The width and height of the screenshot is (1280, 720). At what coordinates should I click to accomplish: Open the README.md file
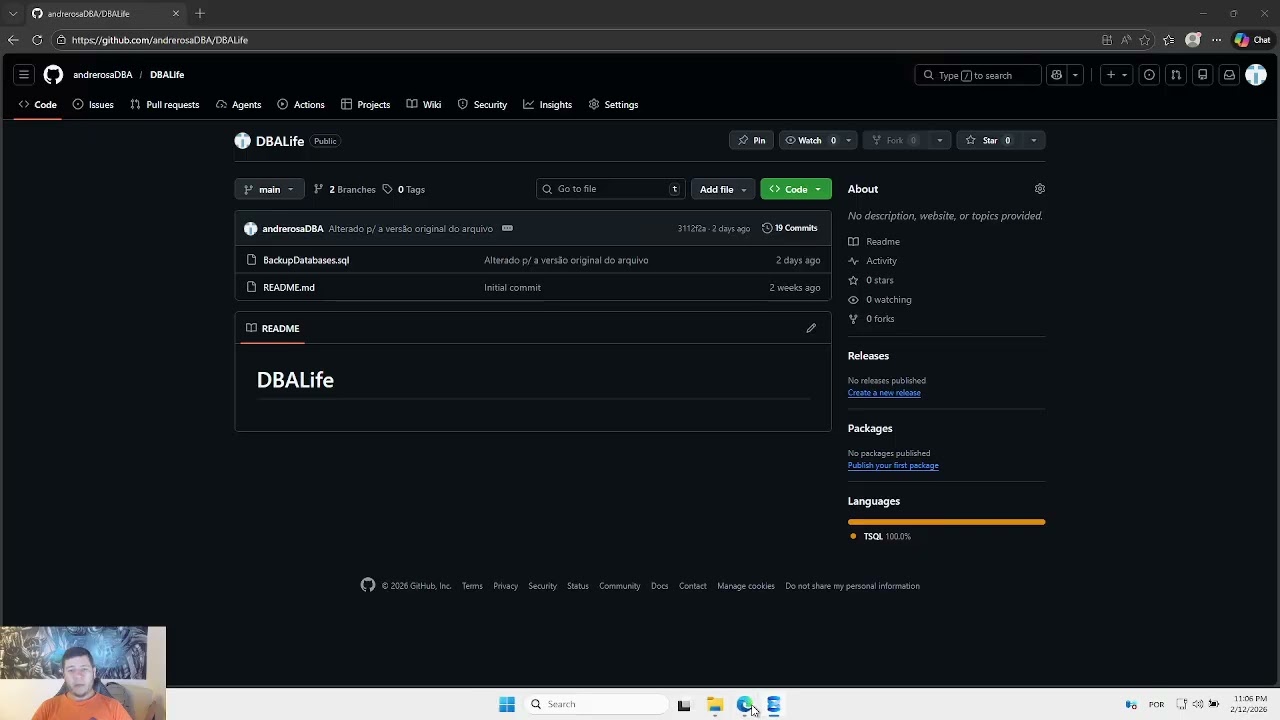point(289,288)
